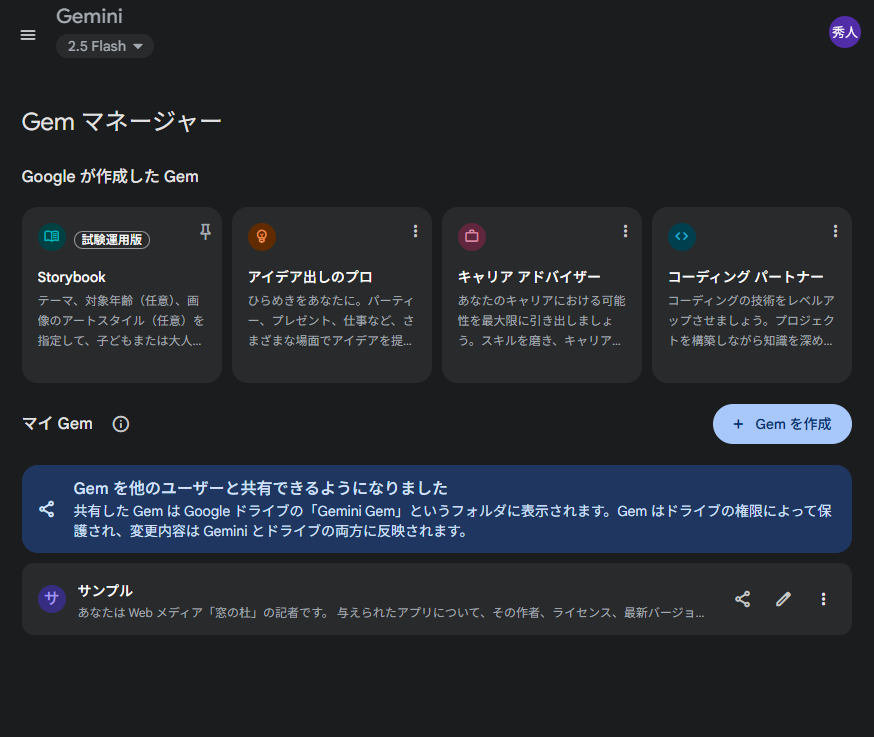Select the code icon on コーディング パートナー
Screen dimensions: 874x737
click(681, 236)
